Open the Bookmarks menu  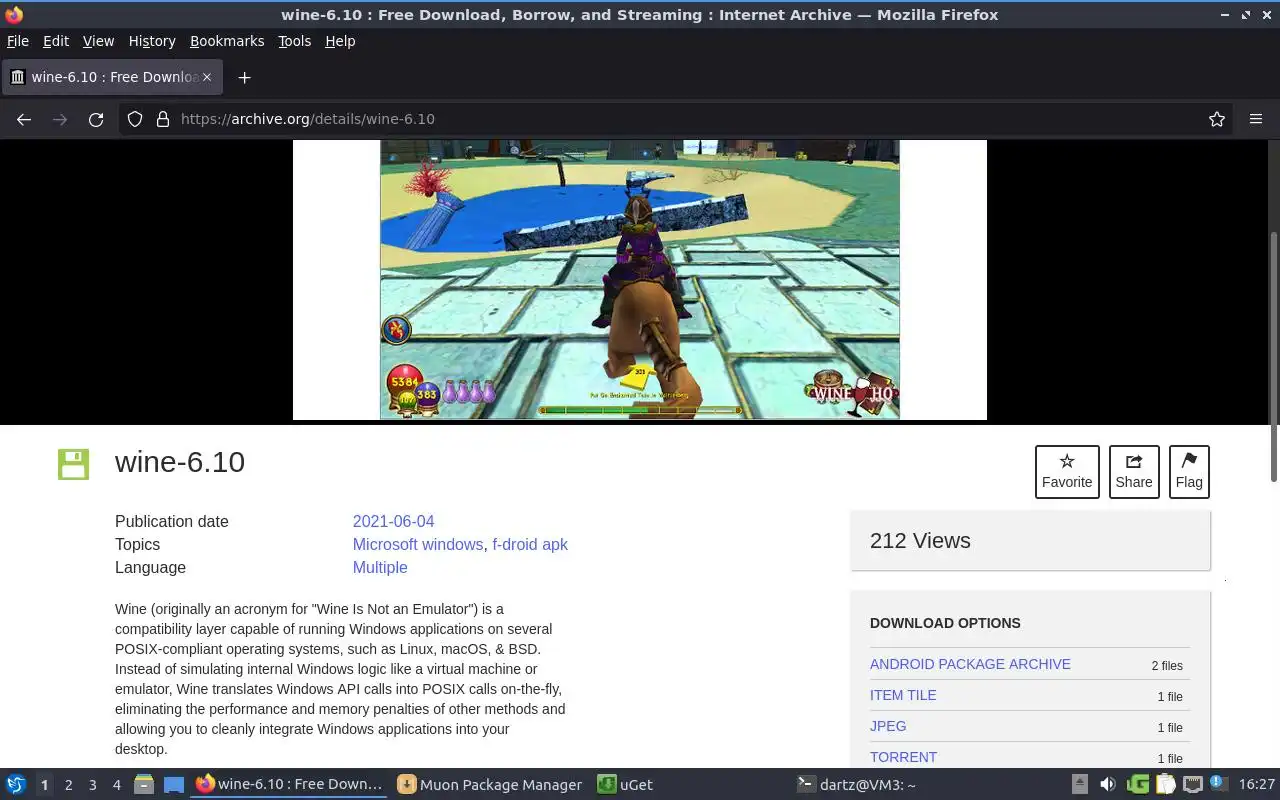coord(227,41)
